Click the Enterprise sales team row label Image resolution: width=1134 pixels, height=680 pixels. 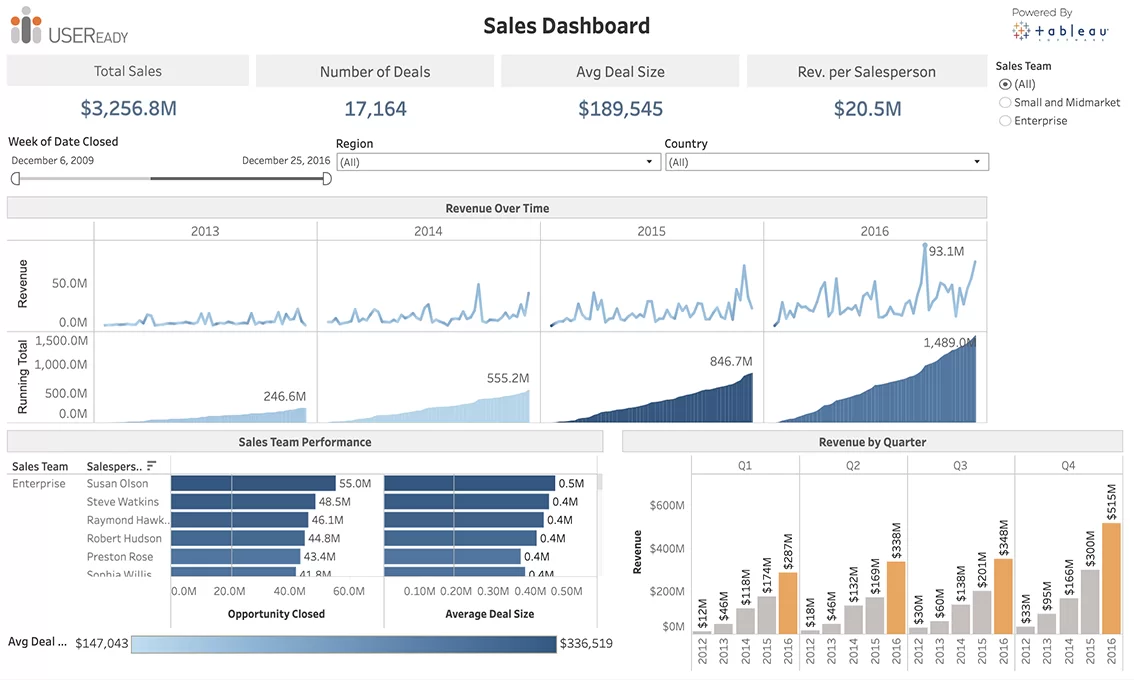click(38, 483)
